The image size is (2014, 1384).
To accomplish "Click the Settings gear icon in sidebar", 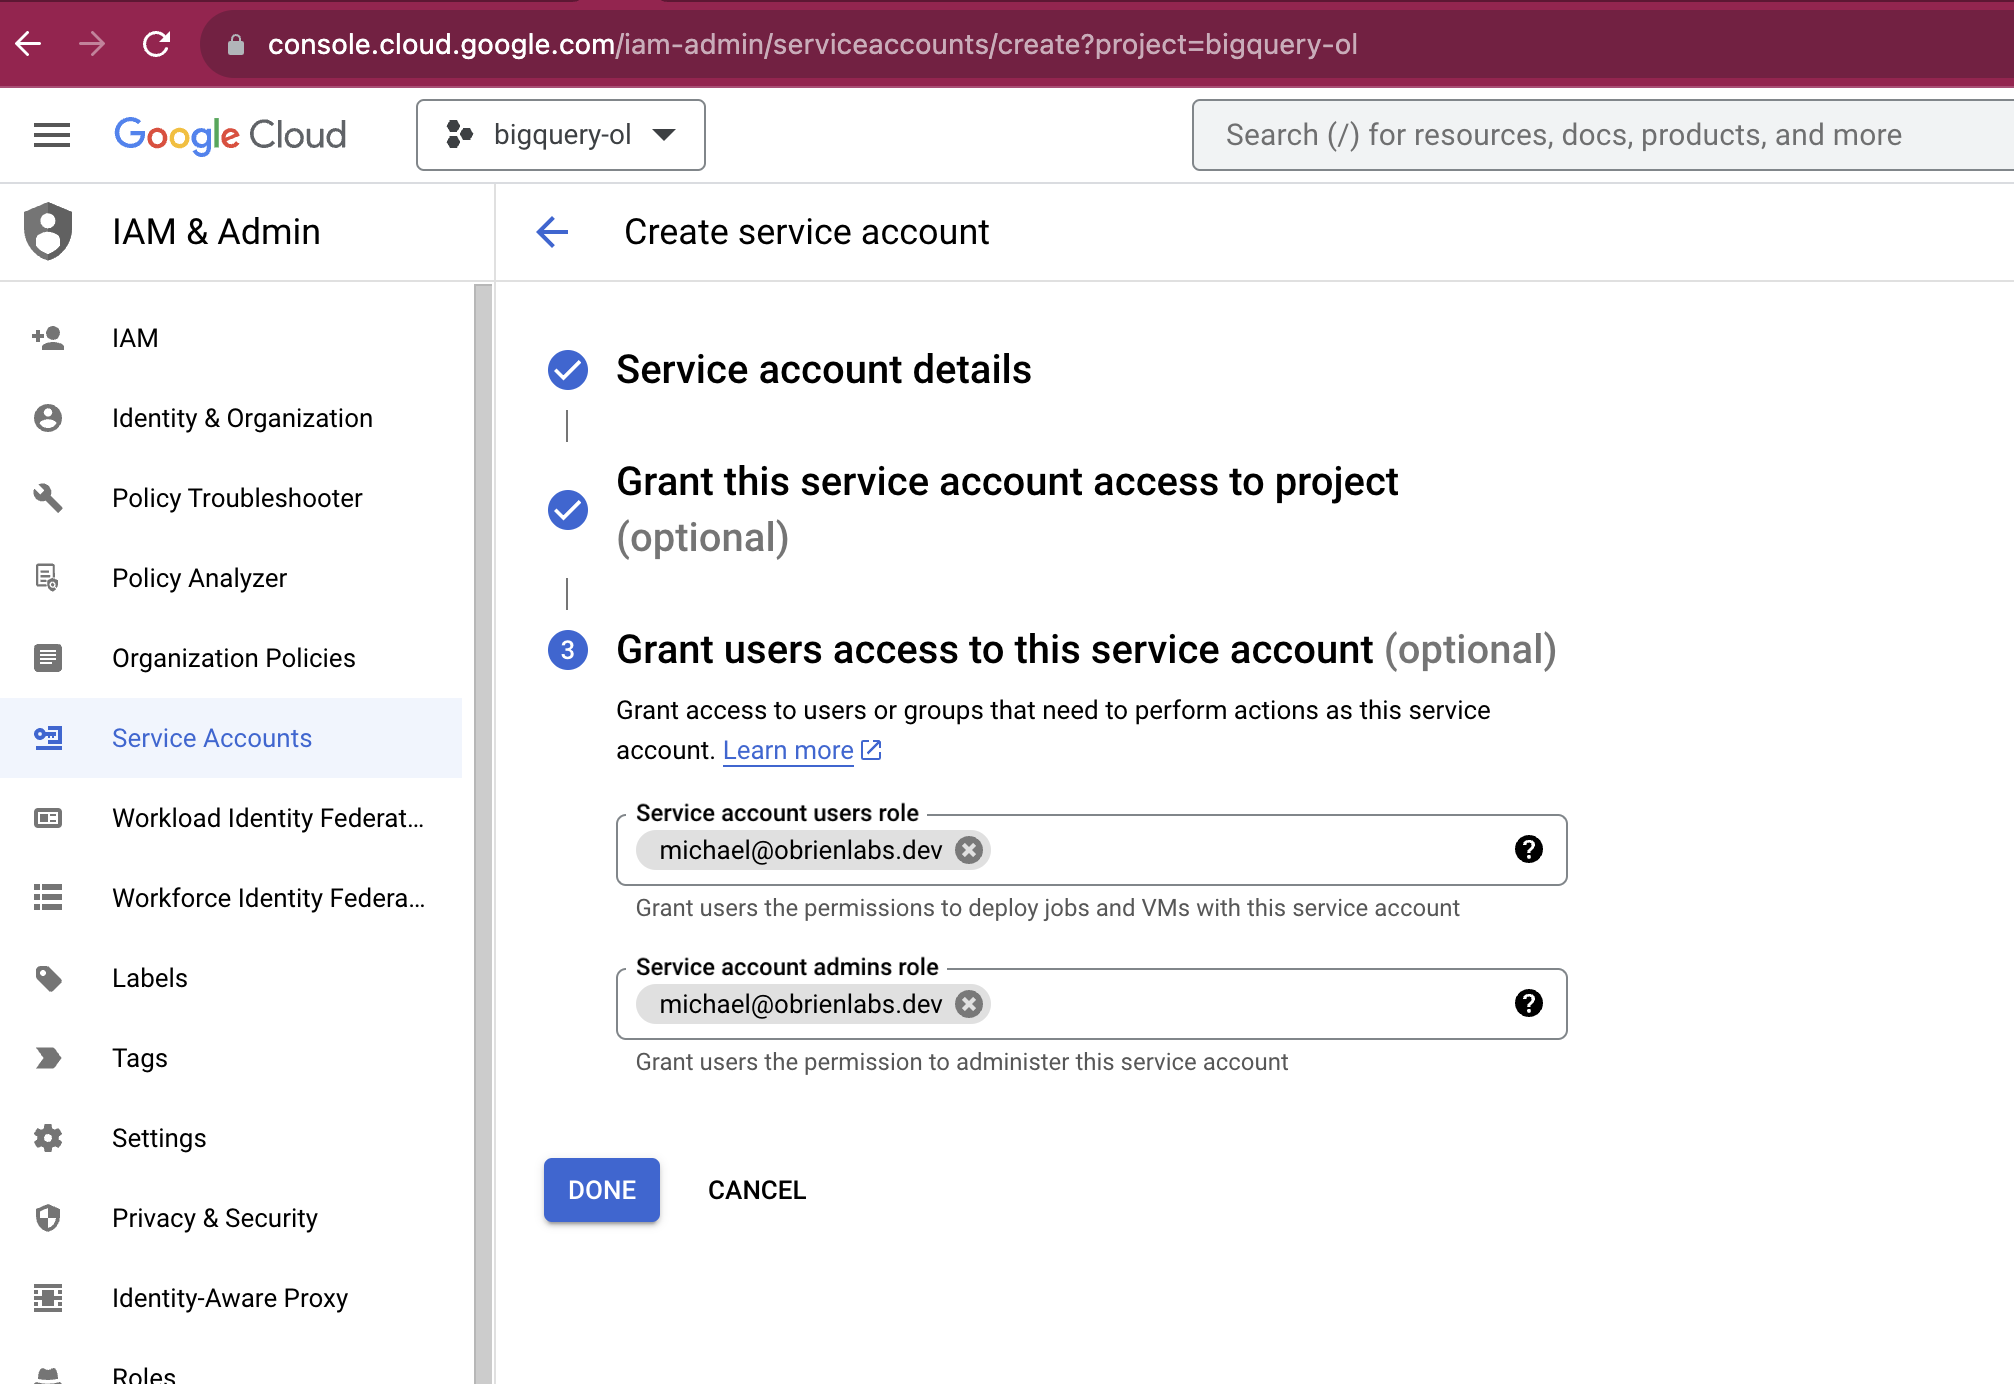I will [x=48, y=1138].
